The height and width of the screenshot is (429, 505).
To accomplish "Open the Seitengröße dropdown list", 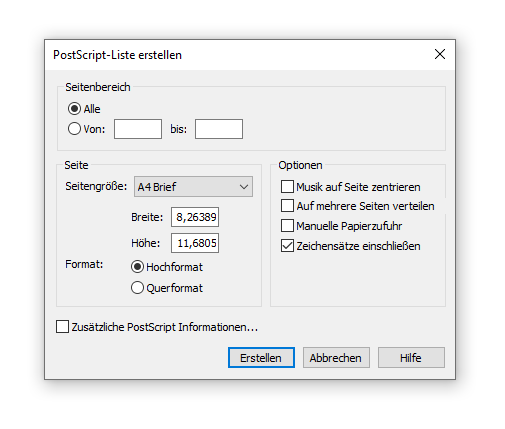I will [x=193, y=187].
